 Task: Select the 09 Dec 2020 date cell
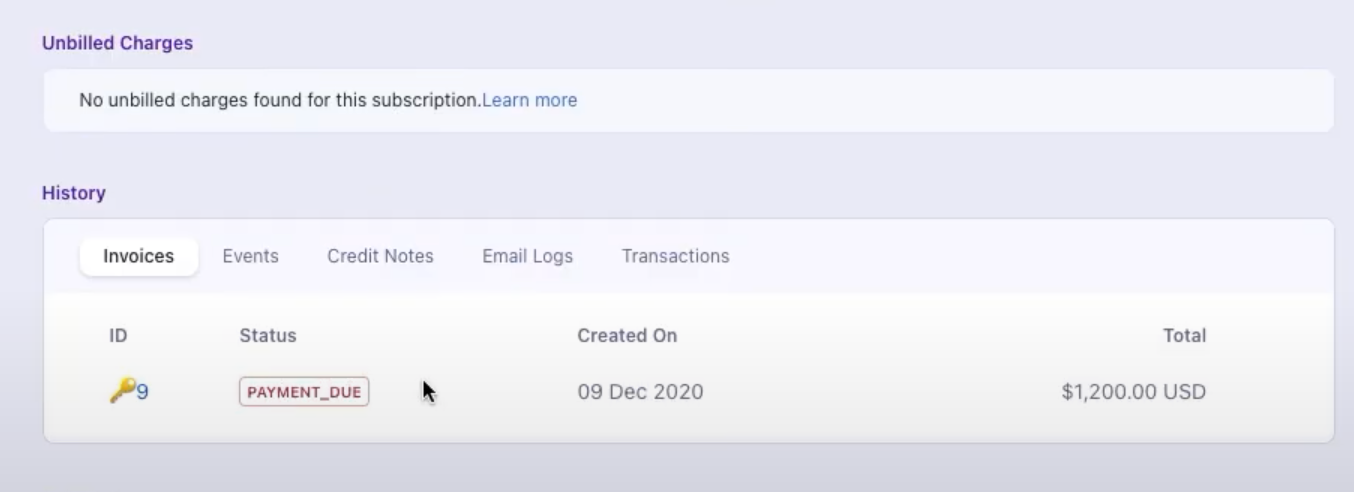(640, 392)
